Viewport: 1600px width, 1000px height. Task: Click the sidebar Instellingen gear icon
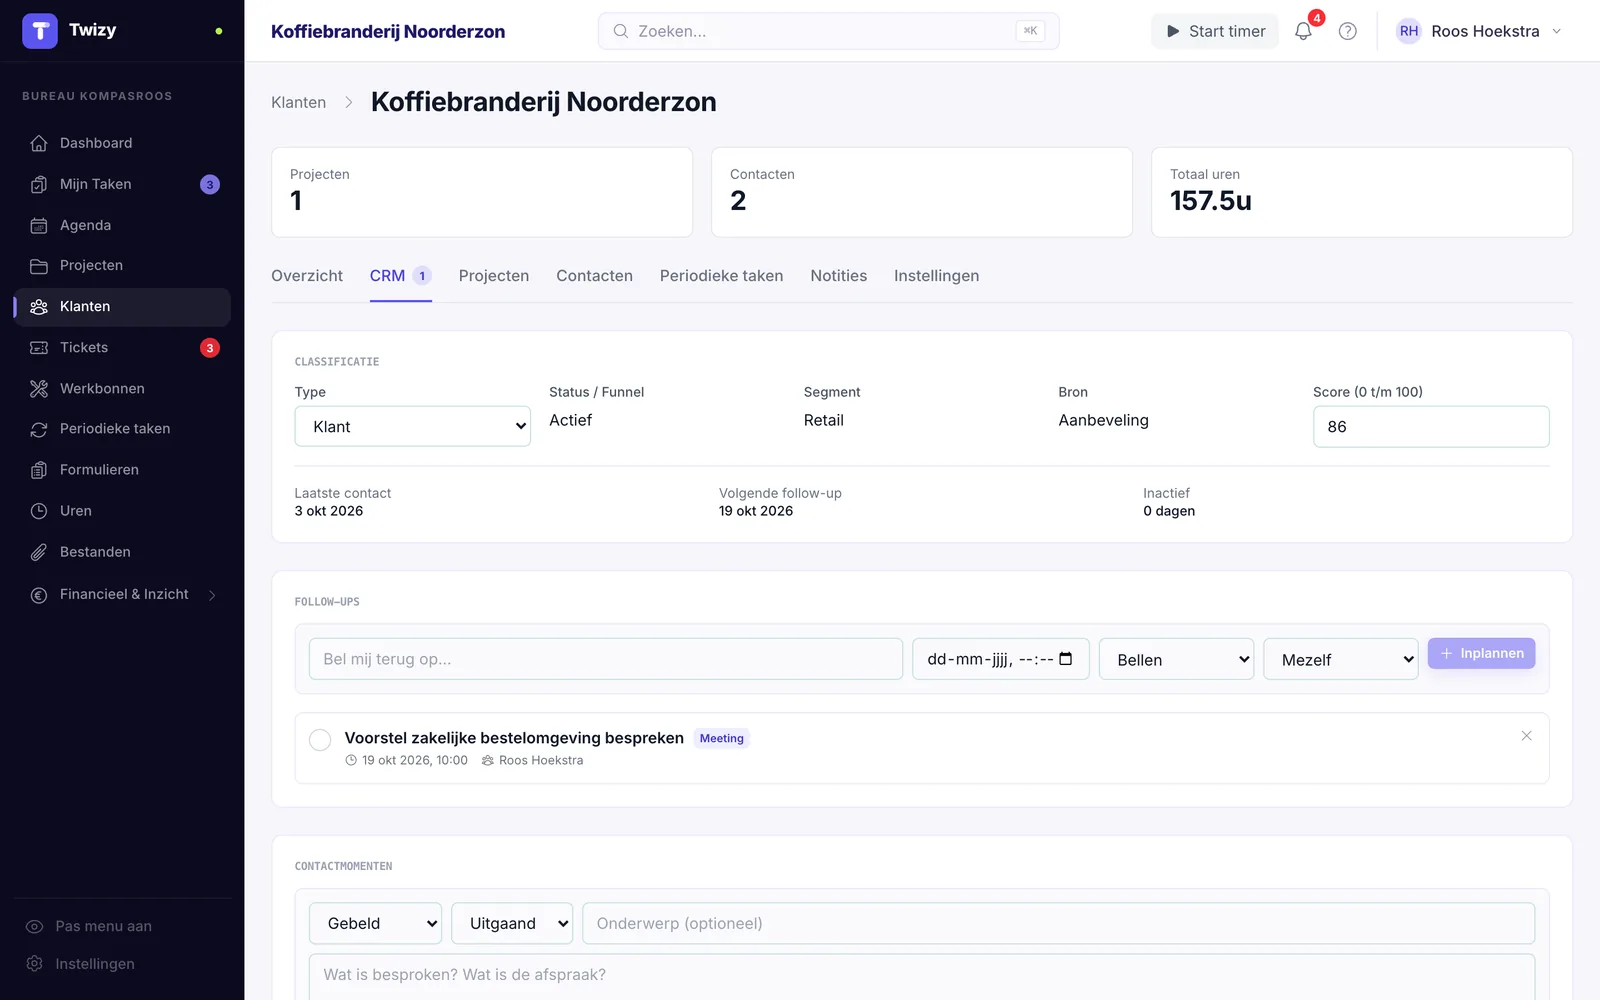point(35,964)
